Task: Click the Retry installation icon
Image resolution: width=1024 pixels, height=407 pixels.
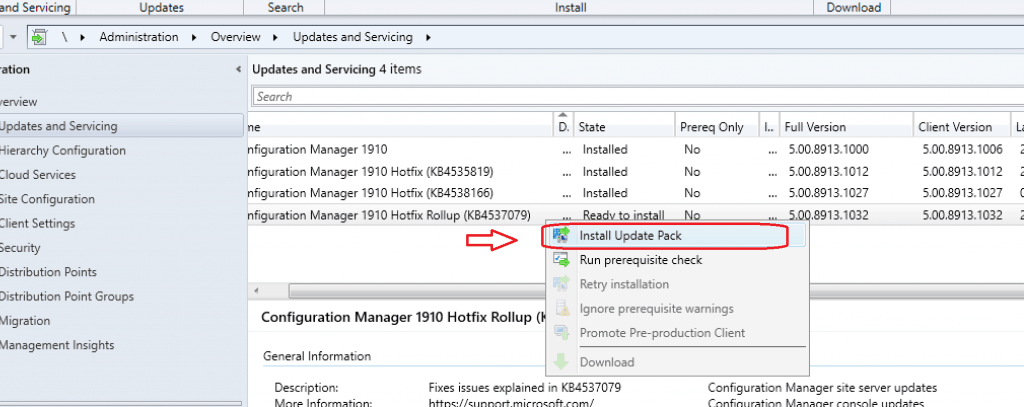Action: pyautogui.click(x=561, y=284)
